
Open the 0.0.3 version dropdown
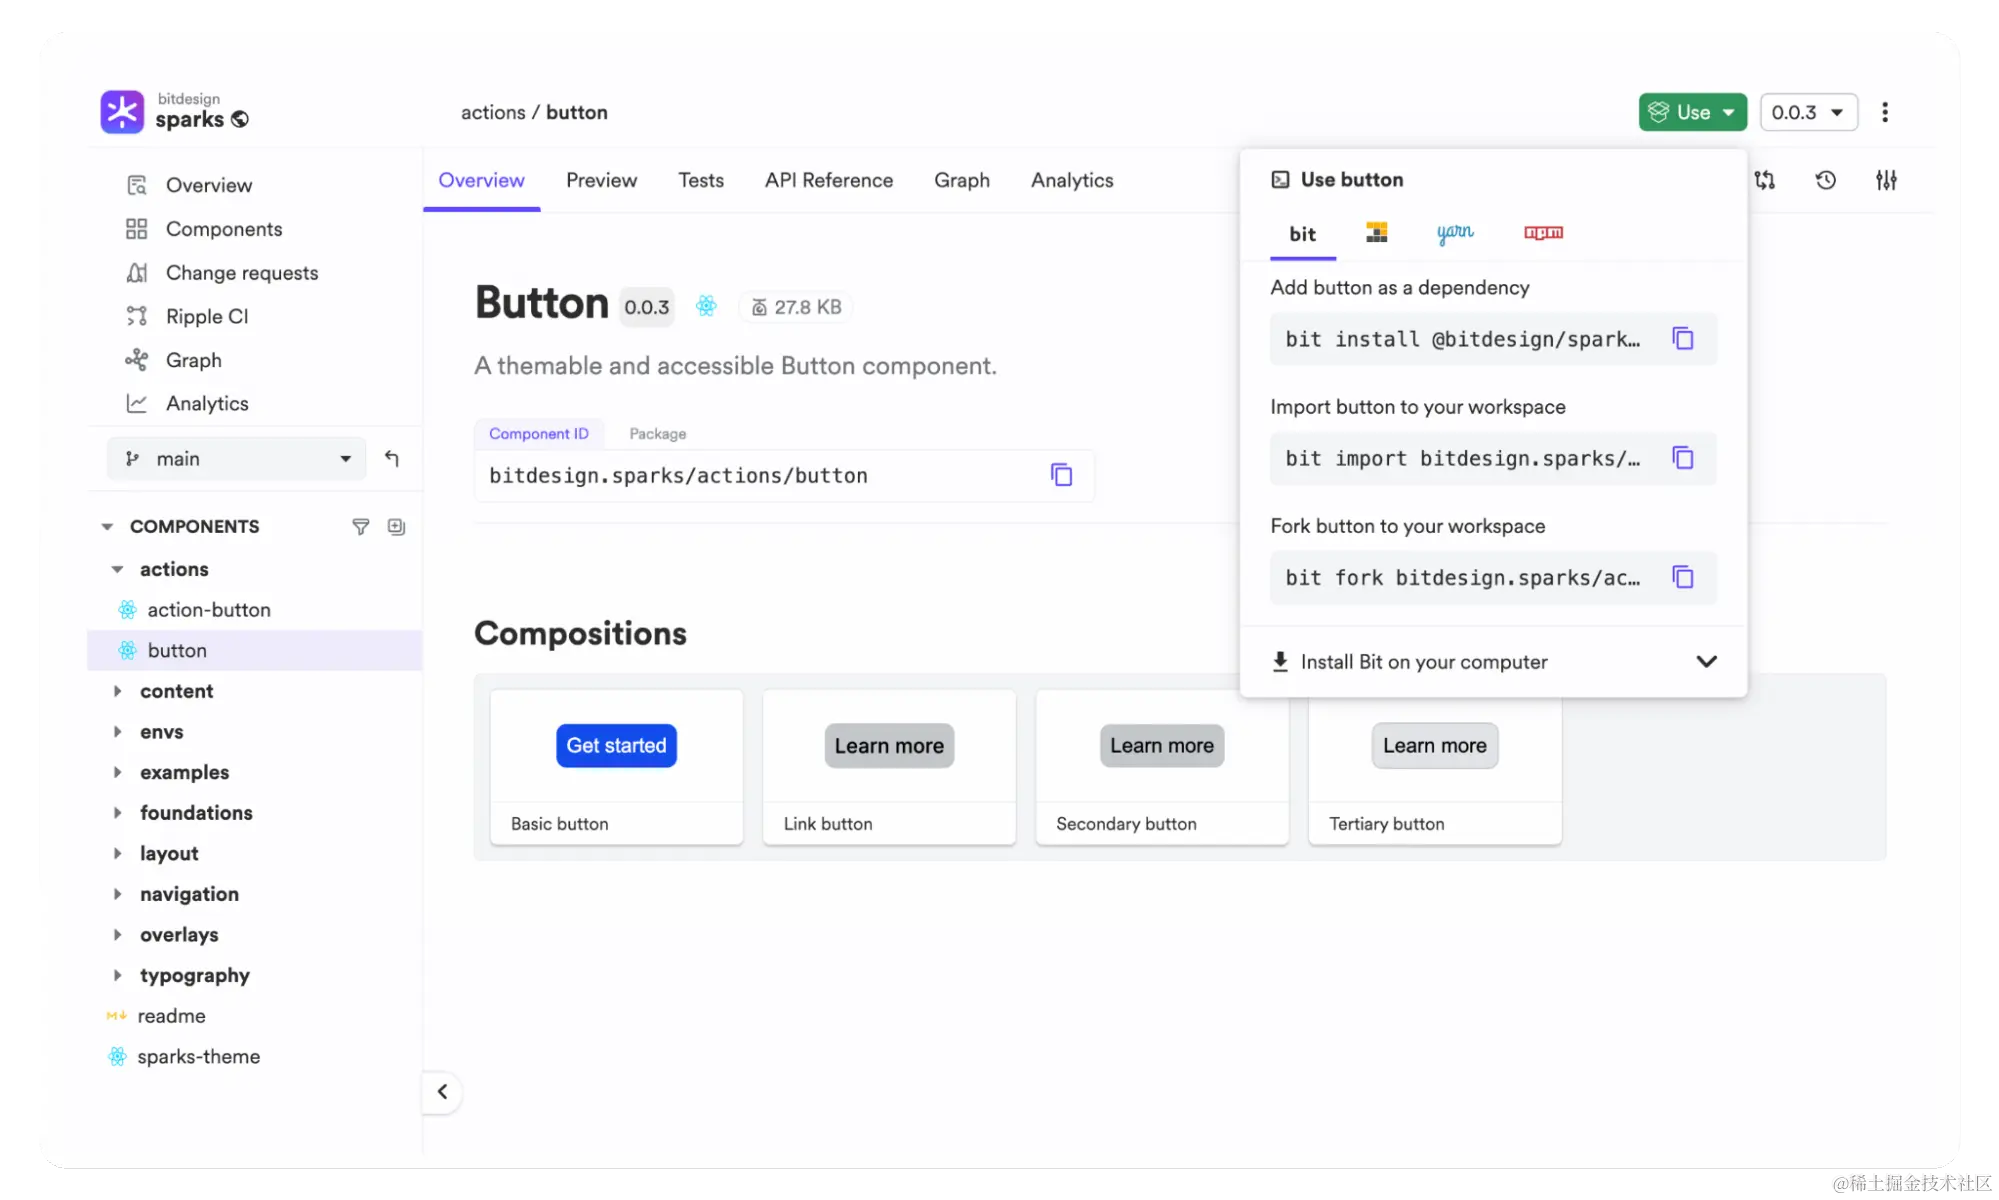tap(1808, 112)
